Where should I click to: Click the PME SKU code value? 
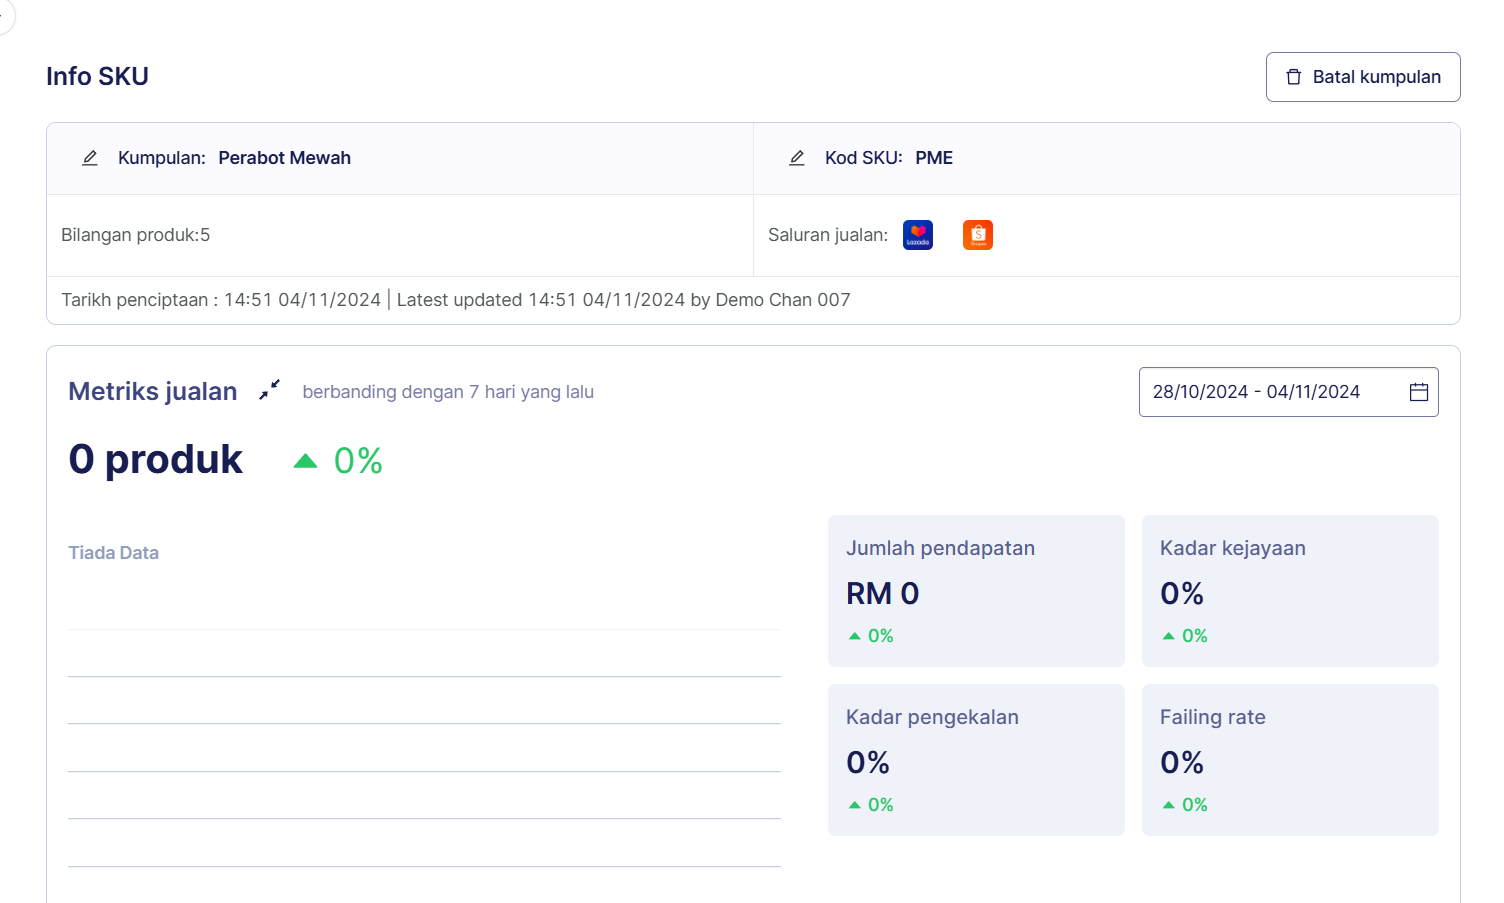[x=933, y=158]
